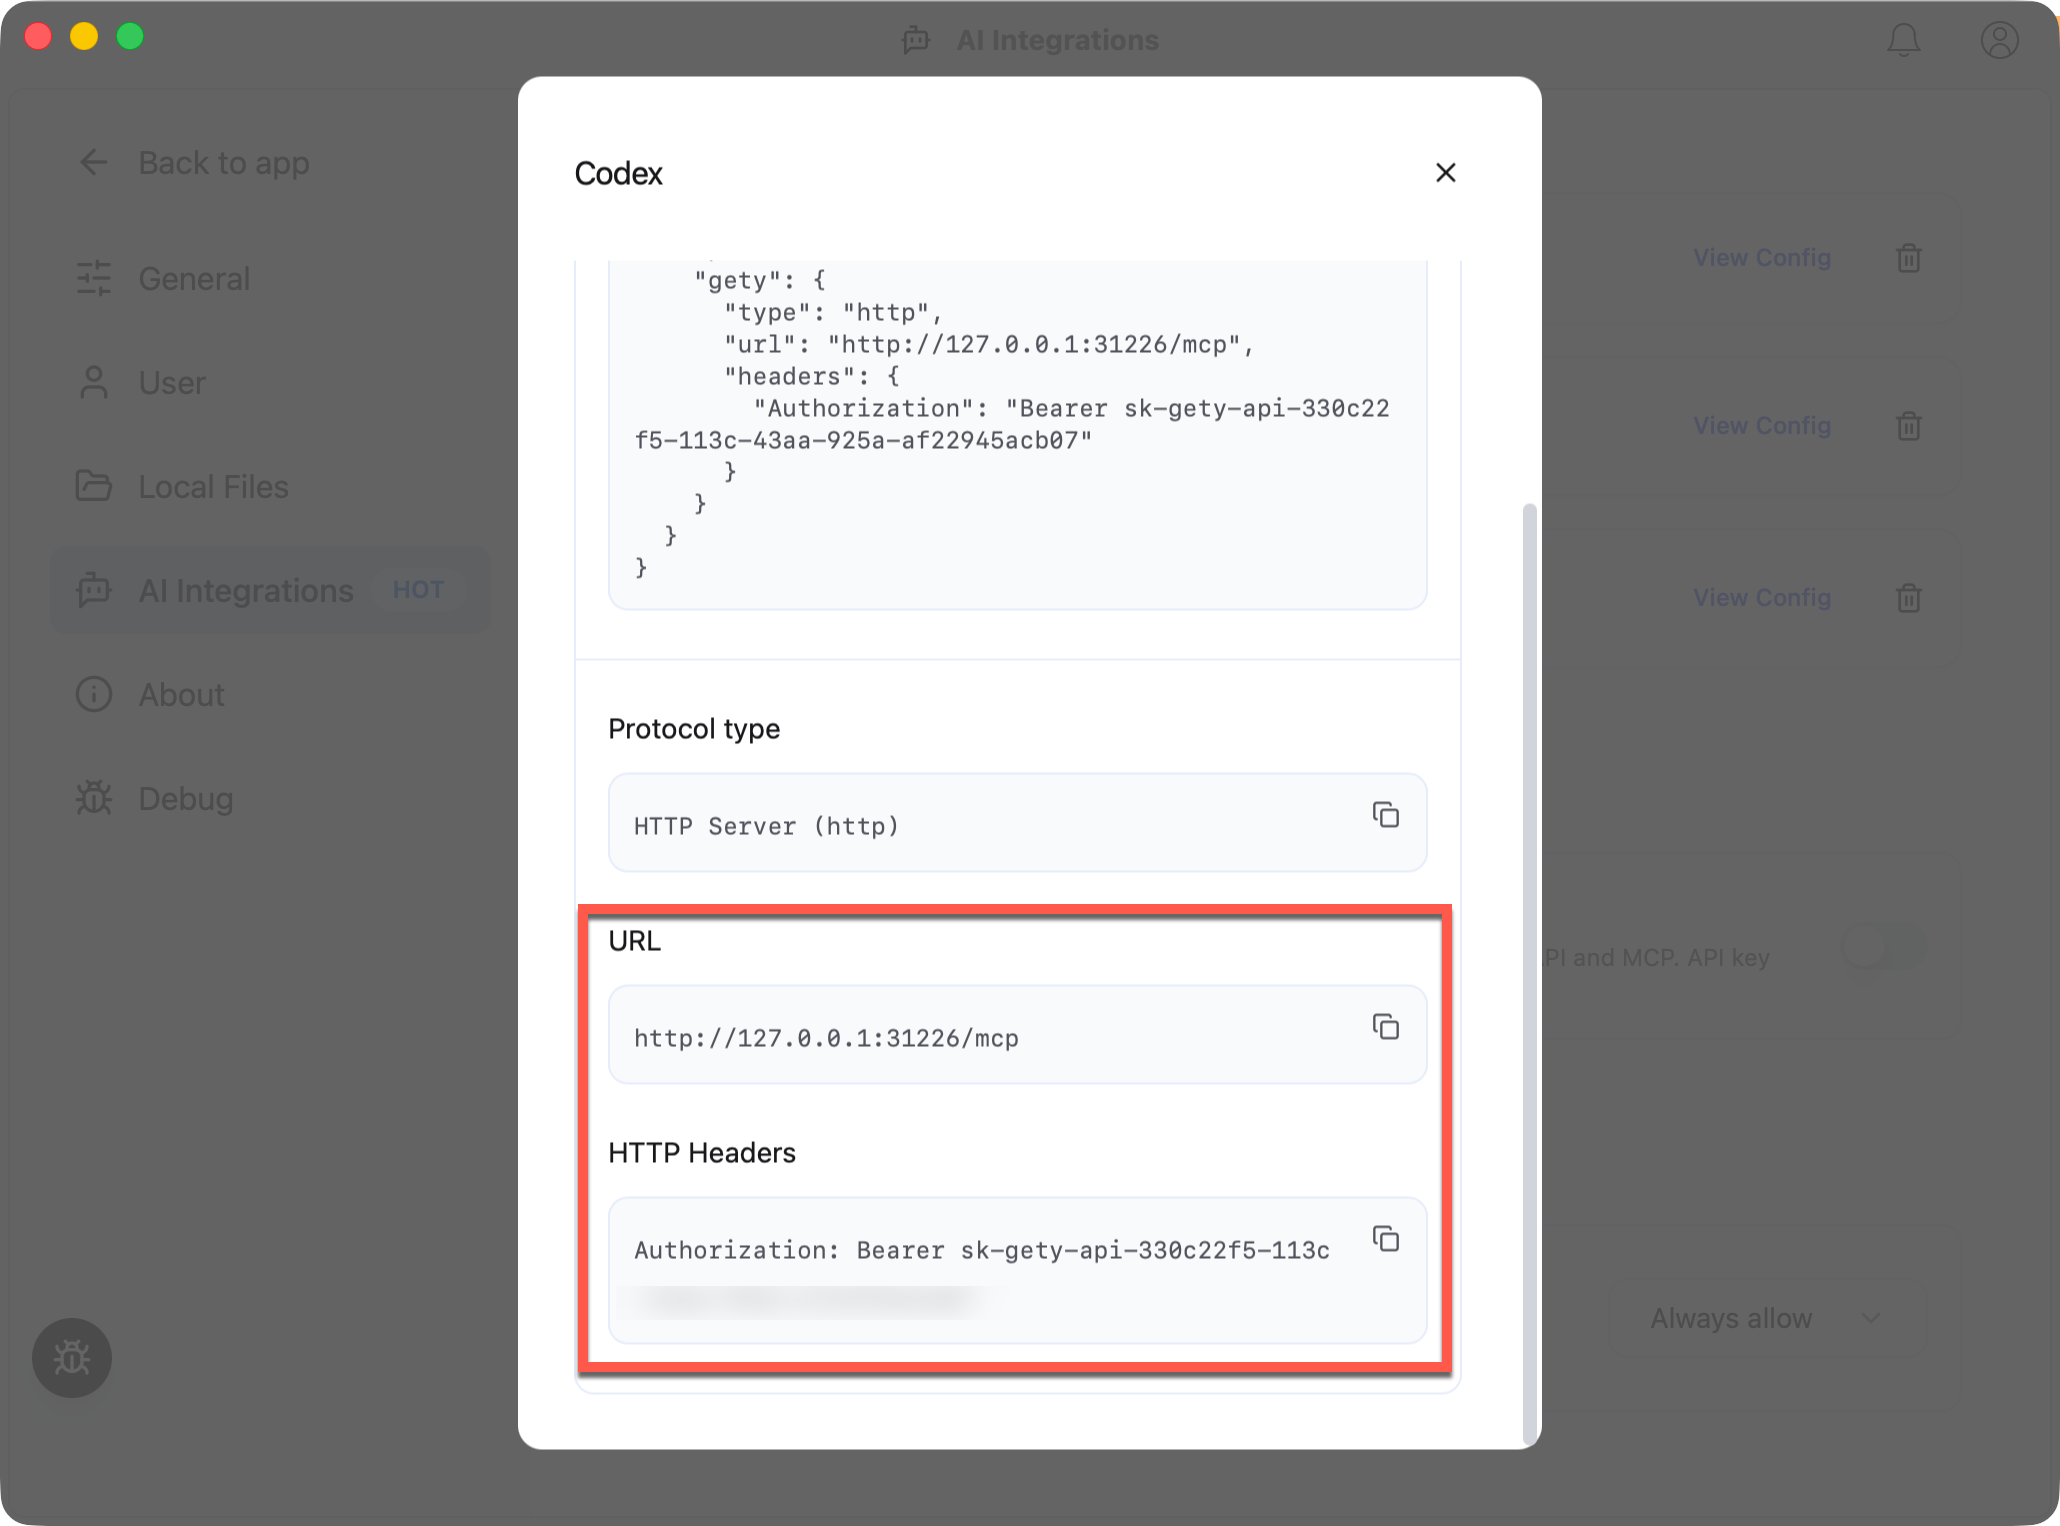Select the AI Integrations robot icon

94,591
